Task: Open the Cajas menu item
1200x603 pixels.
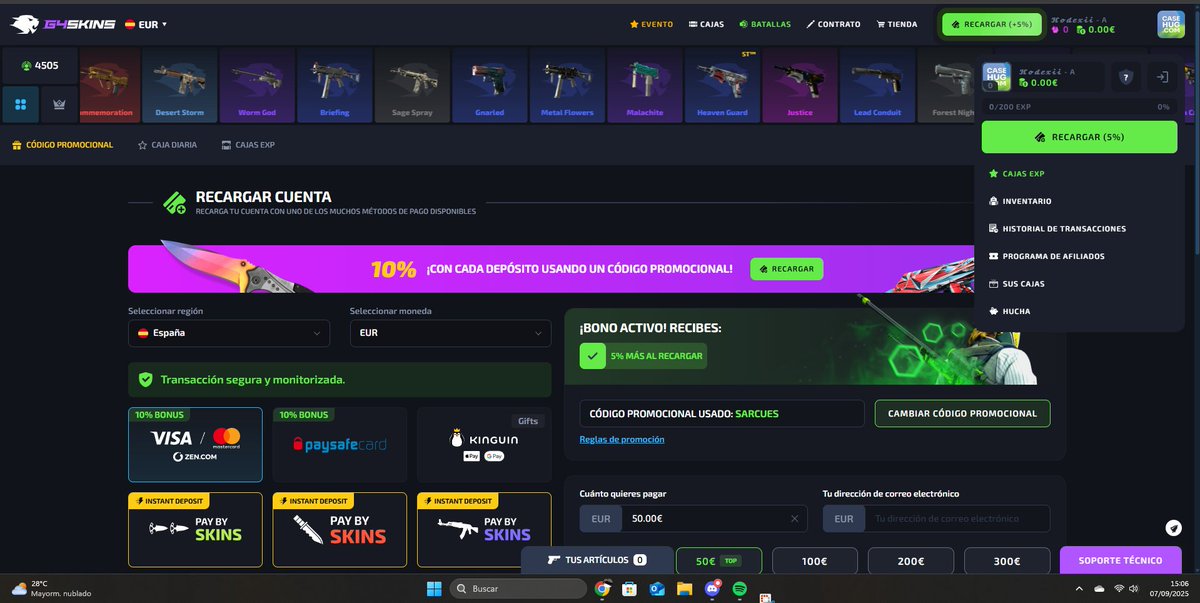Action: (x=706, y=24)
